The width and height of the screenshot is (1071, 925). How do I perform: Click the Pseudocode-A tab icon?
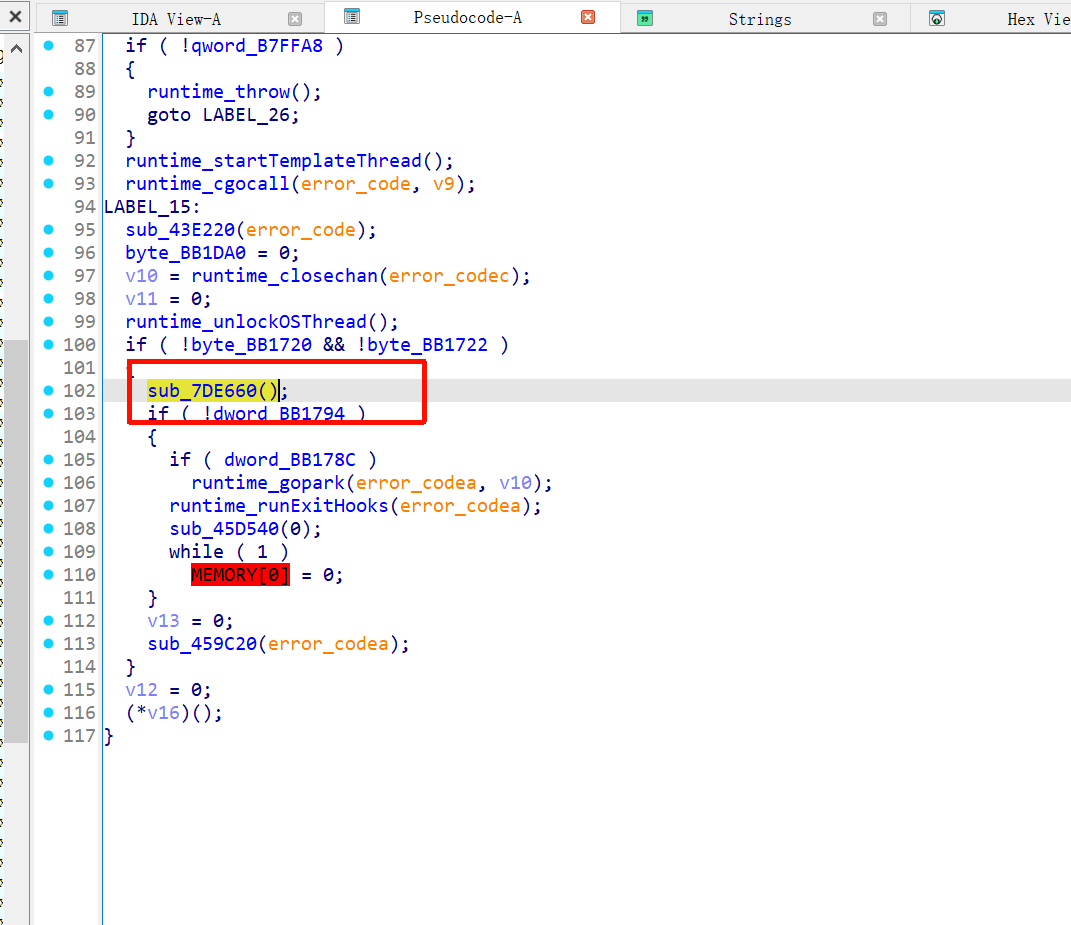tap(351, 17)
